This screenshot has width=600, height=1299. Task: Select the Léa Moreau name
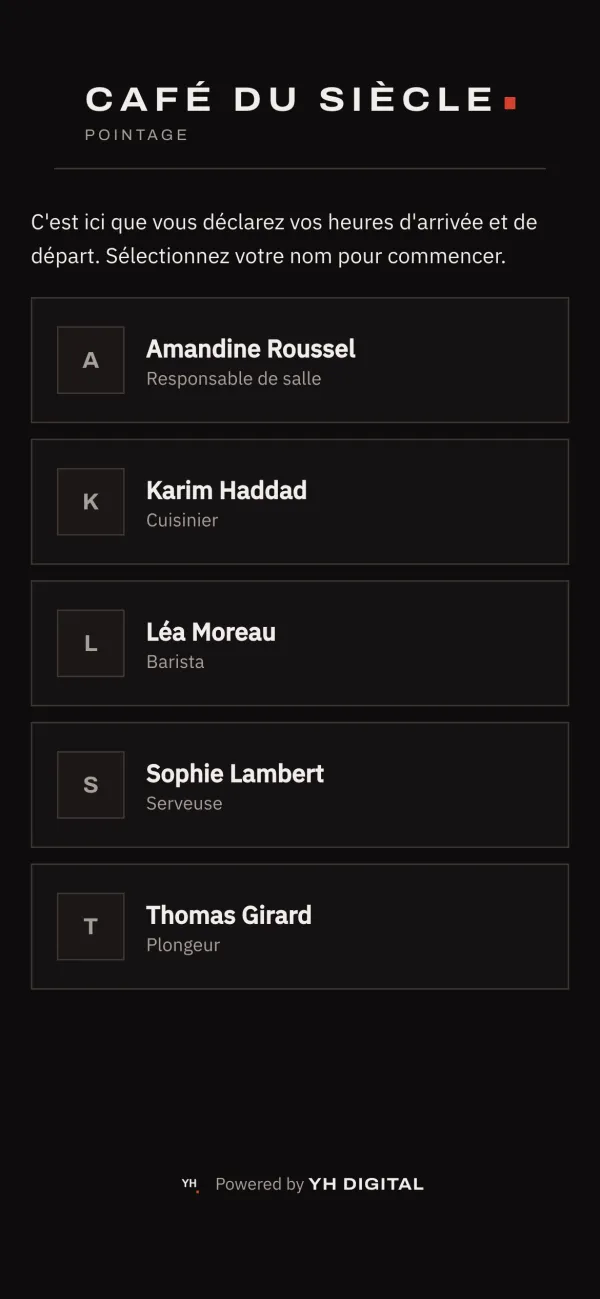pos(211,632)
